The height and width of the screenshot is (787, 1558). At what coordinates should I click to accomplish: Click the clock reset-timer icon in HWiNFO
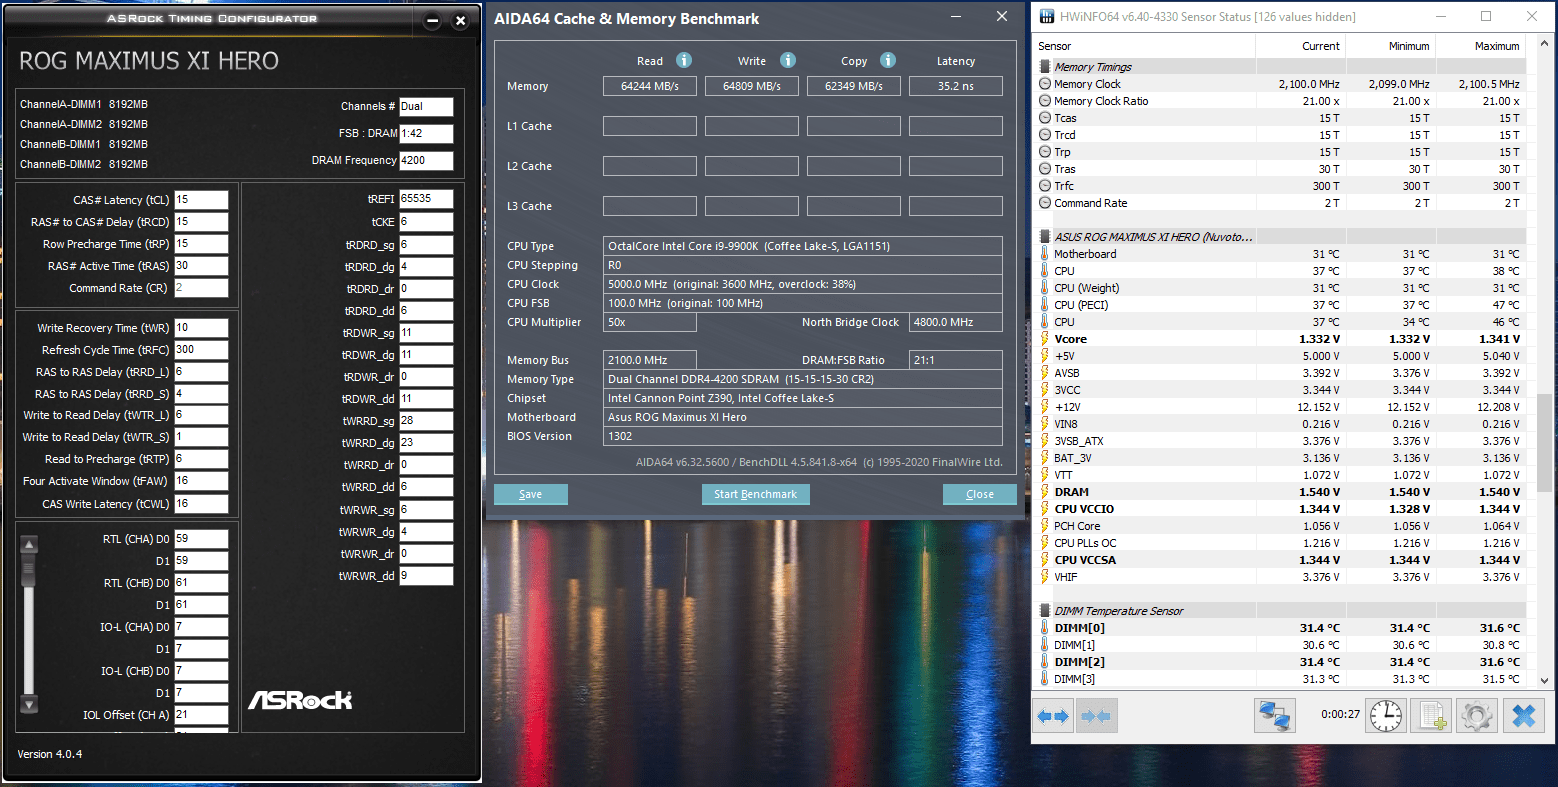pos(1386,716)
